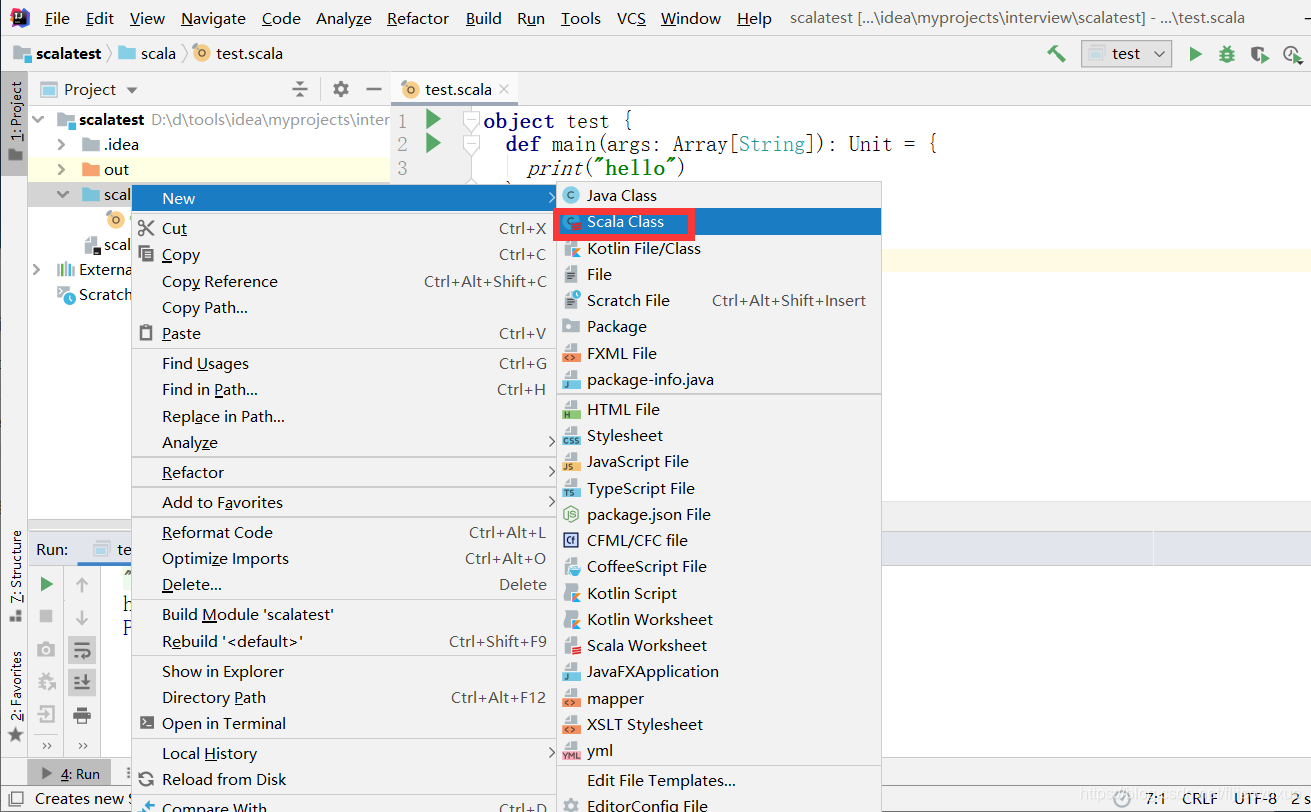Choose Reformat Code
The height and width of the screenshot is (812, 1311).
[x=343, y=532]
